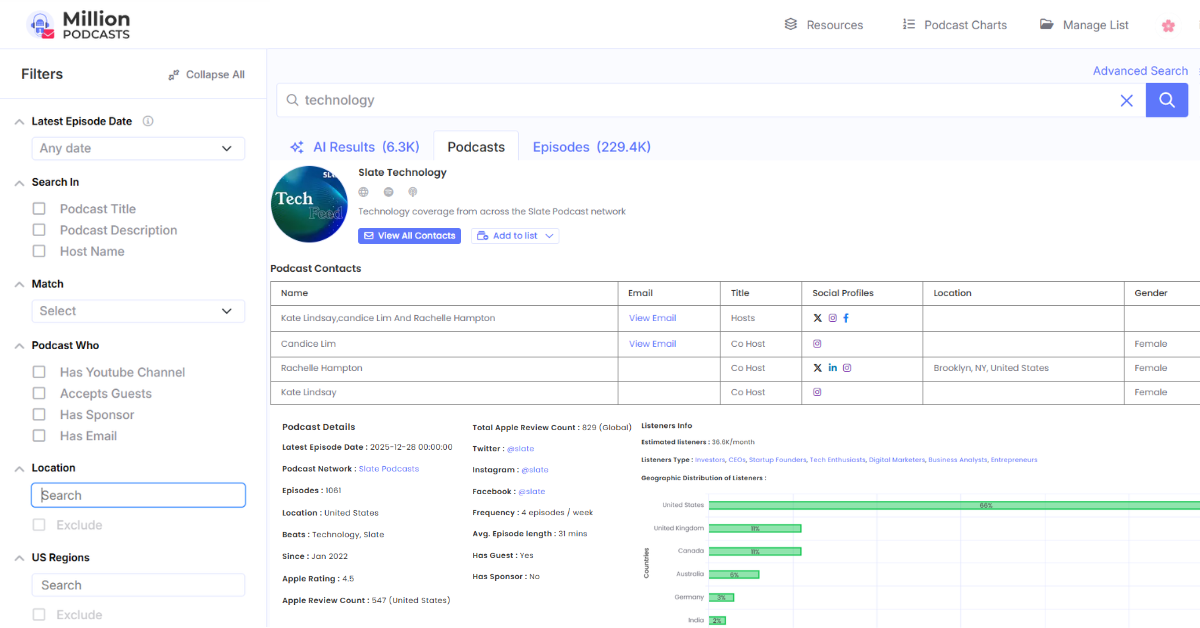Clear the search query with the X icon
The height and width of the screenshot is (628, 1200).
click(x=1126, y=100)
